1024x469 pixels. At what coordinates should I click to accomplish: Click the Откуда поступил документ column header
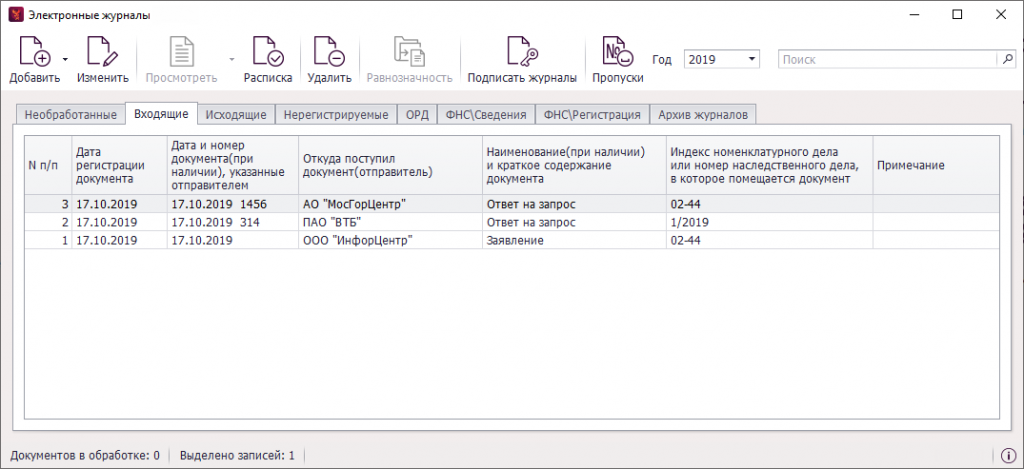point(390,165)
